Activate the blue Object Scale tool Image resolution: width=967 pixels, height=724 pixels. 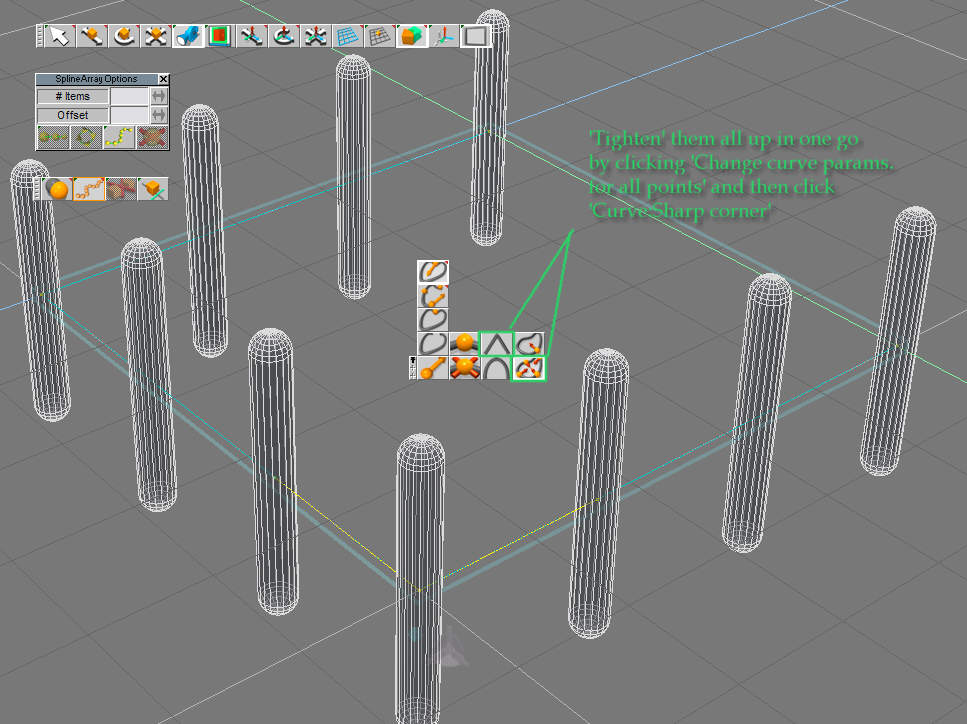187,37
